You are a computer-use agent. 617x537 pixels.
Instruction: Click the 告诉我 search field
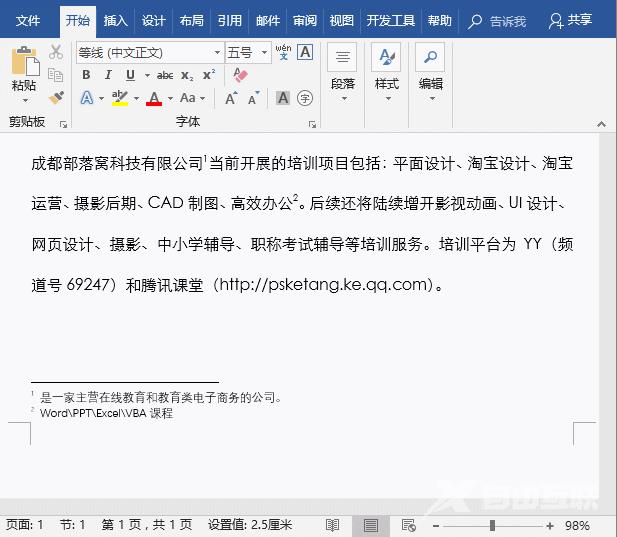click(498, 20)
